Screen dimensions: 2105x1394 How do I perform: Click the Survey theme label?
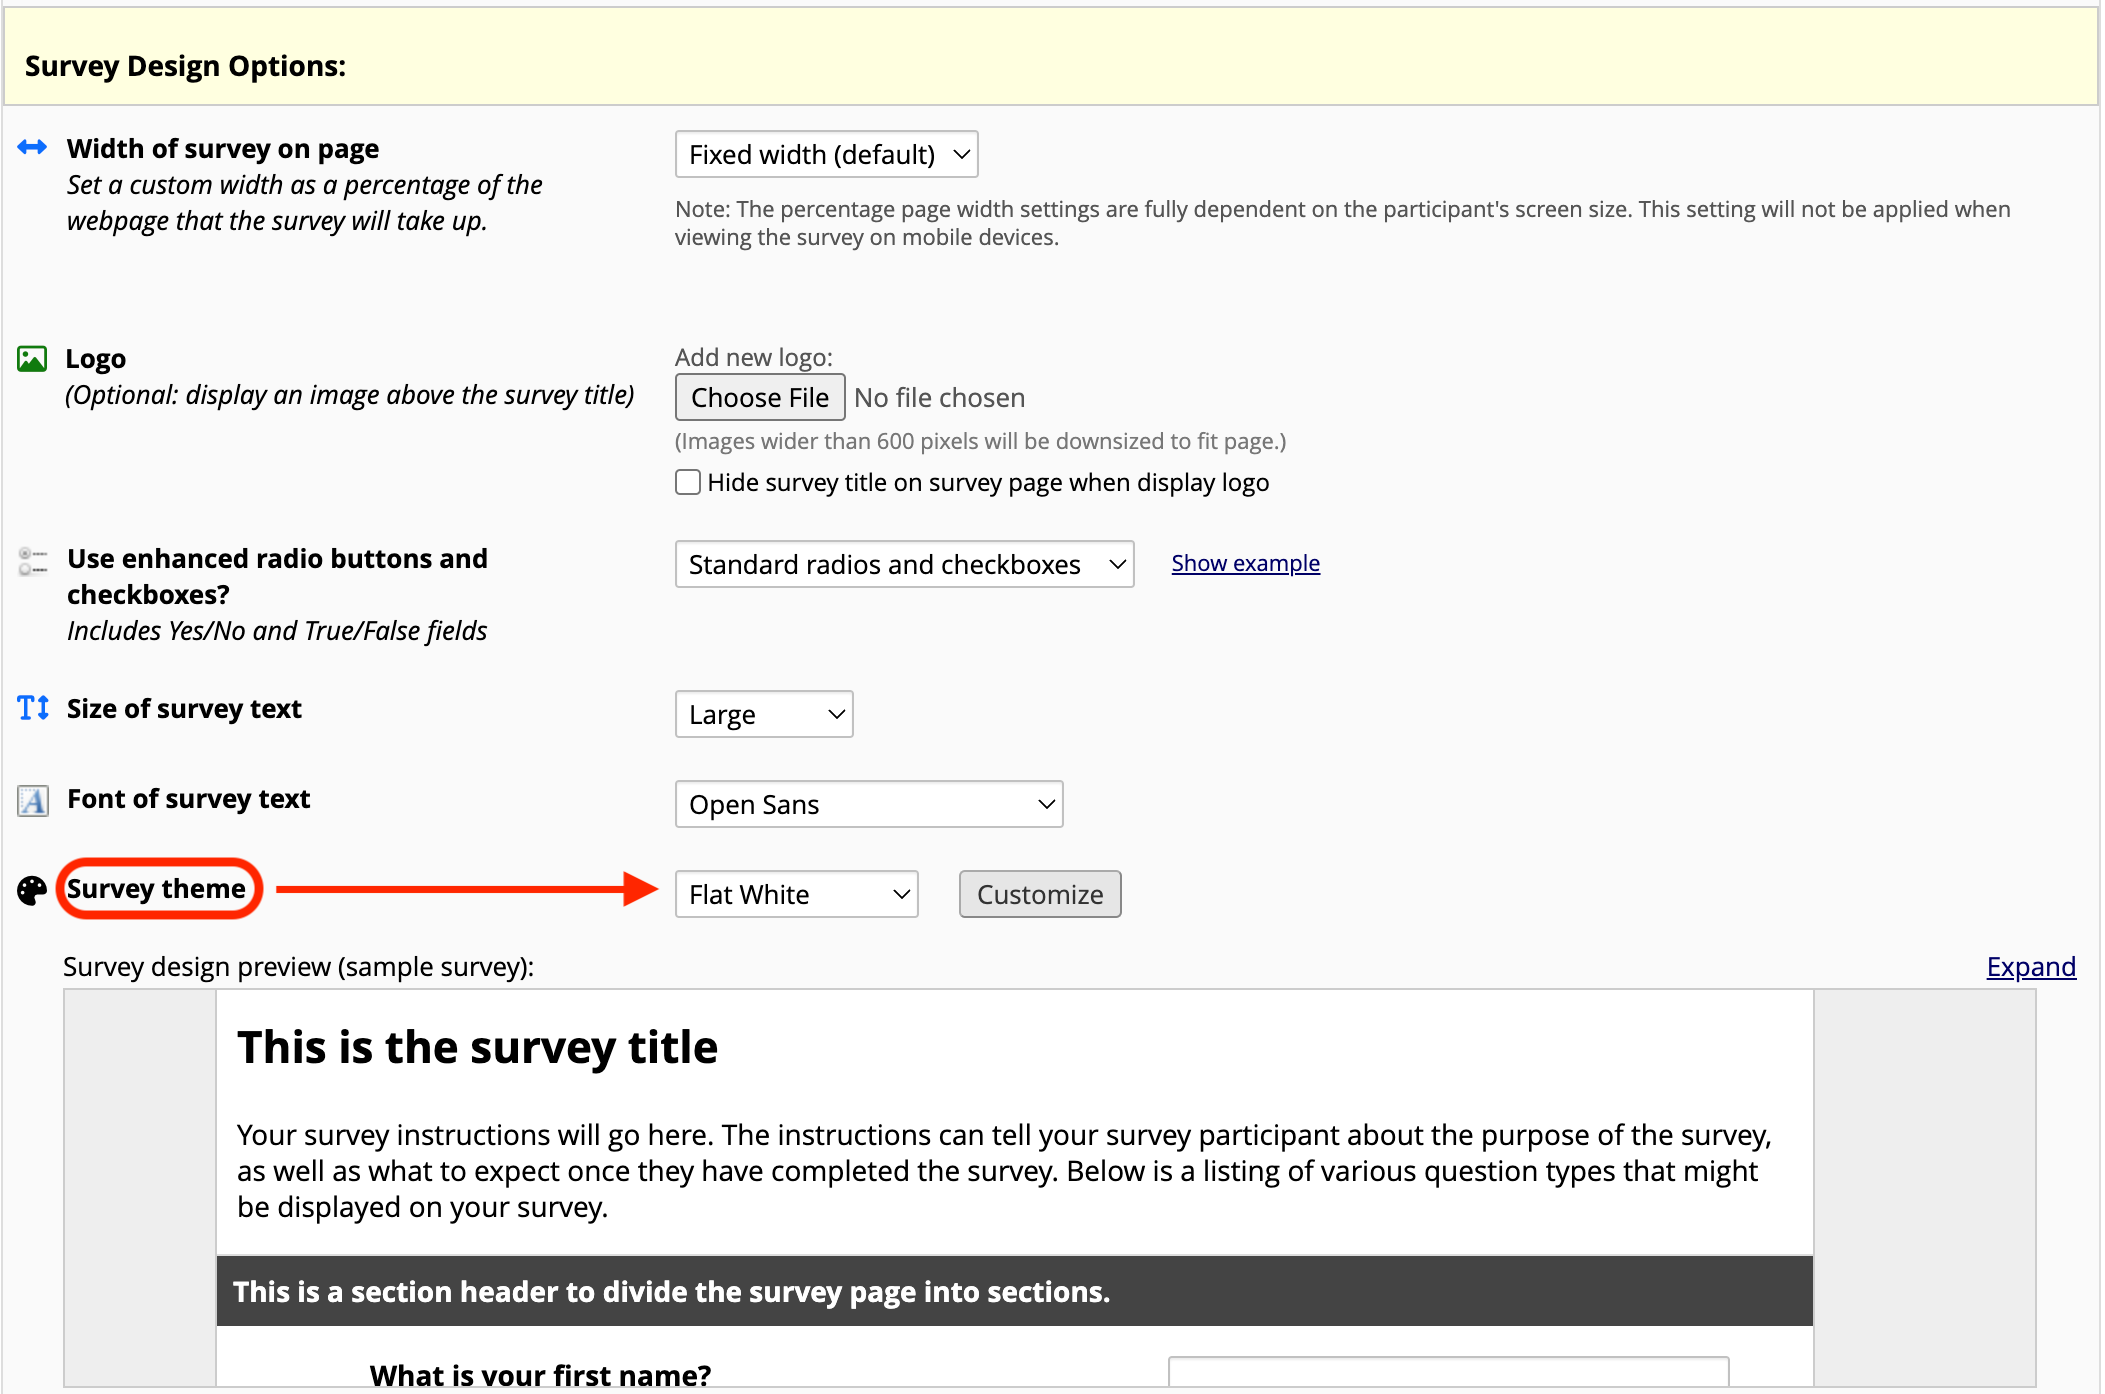point(156,888)
